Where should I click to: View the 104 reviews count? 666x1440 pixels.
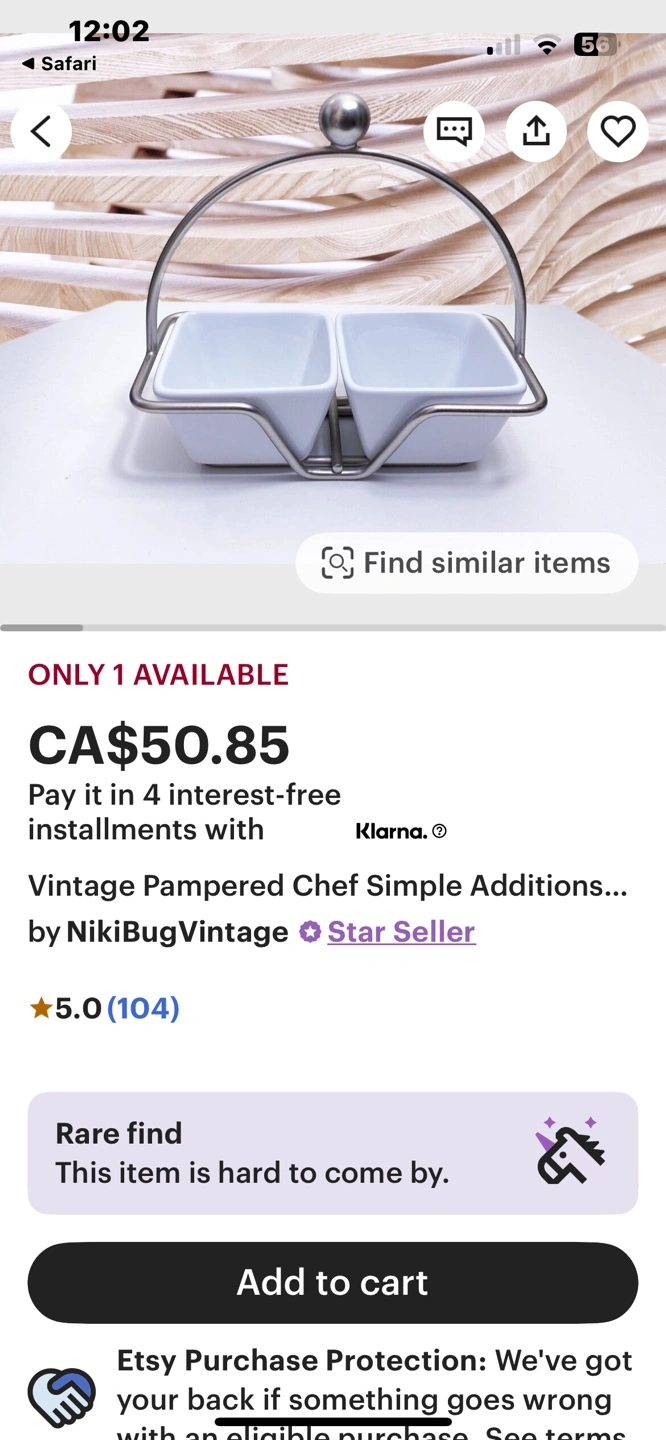pyautogui.click(x=143, y=1008)
